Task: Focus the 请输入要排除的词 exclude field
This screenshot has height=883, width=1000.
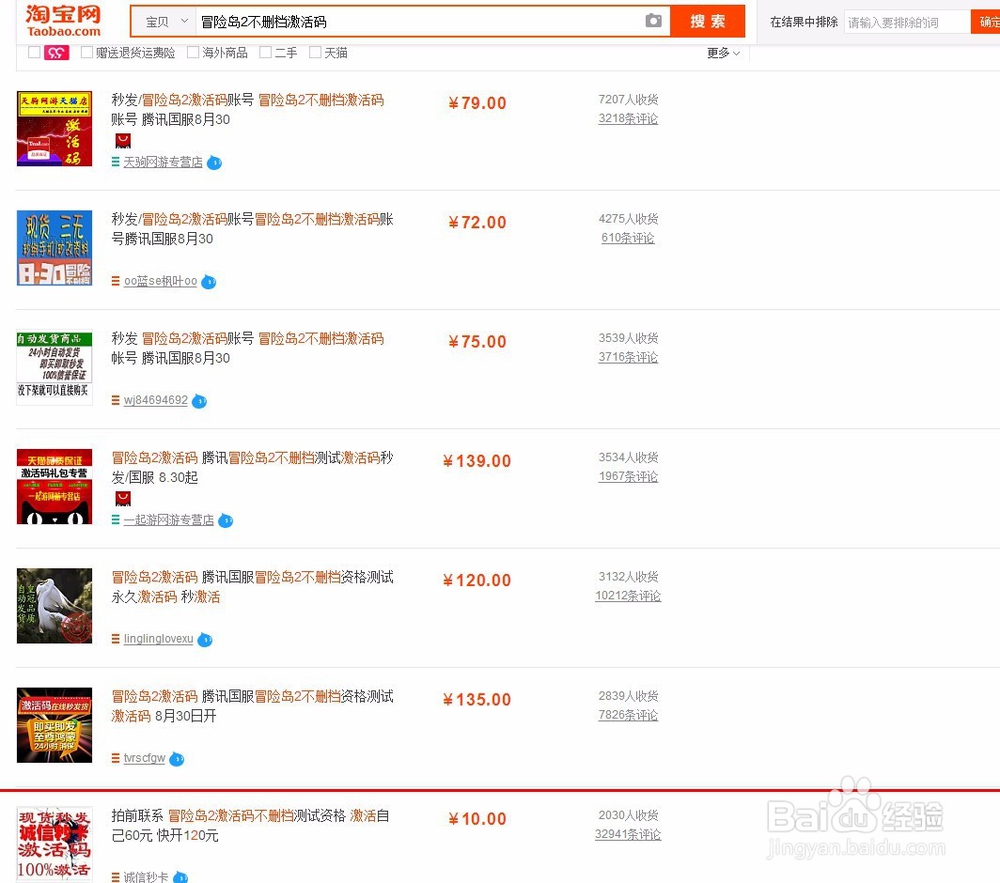Action: 907,22
